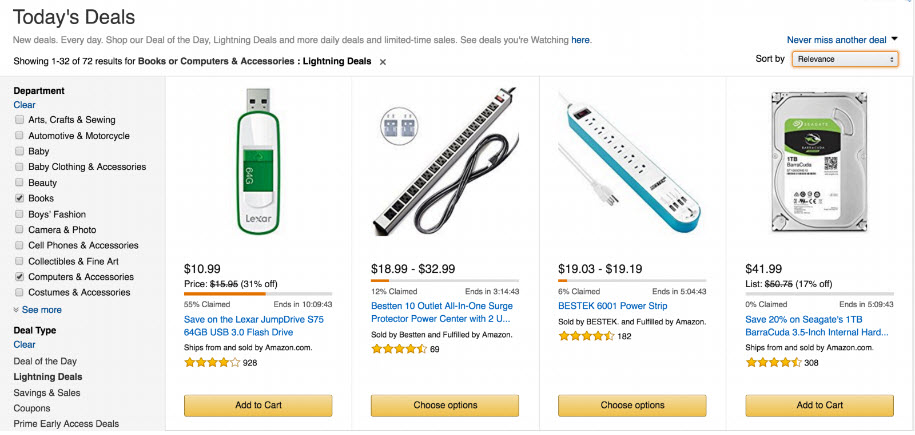Click the Bestten surge protector star rating
Viewport: 915px width, 435px height.
pyautogui.click(x=399, y=349)
